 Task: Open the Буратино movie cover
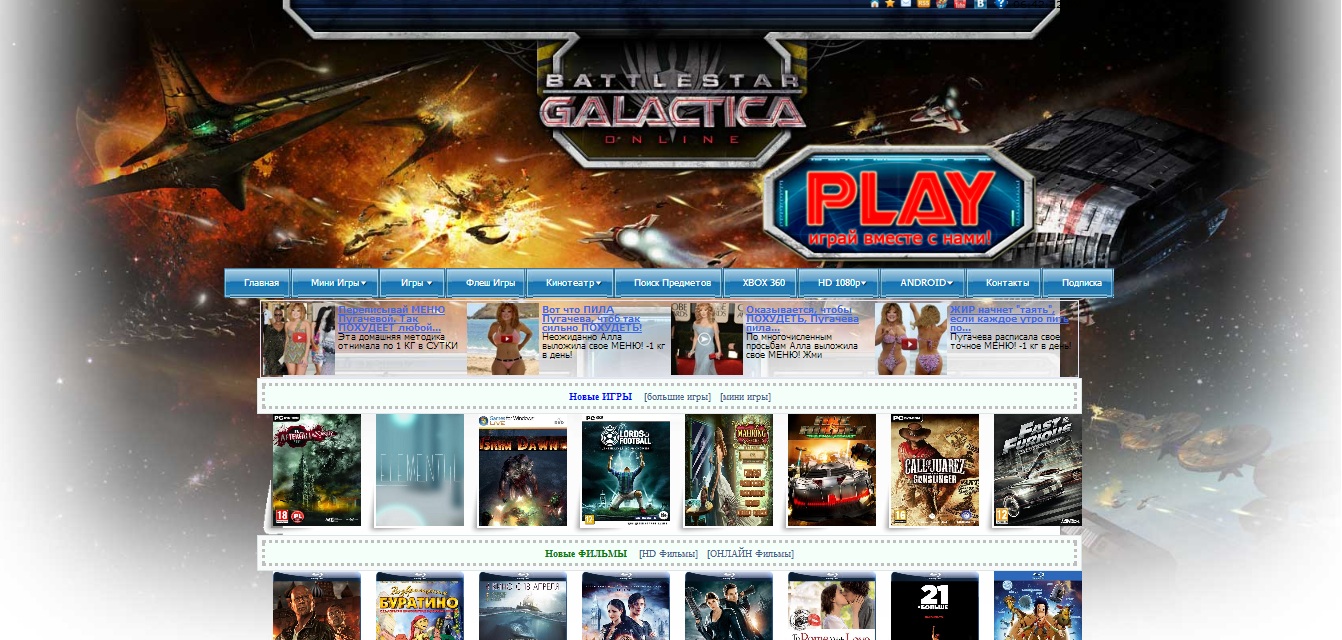[420, 606]
